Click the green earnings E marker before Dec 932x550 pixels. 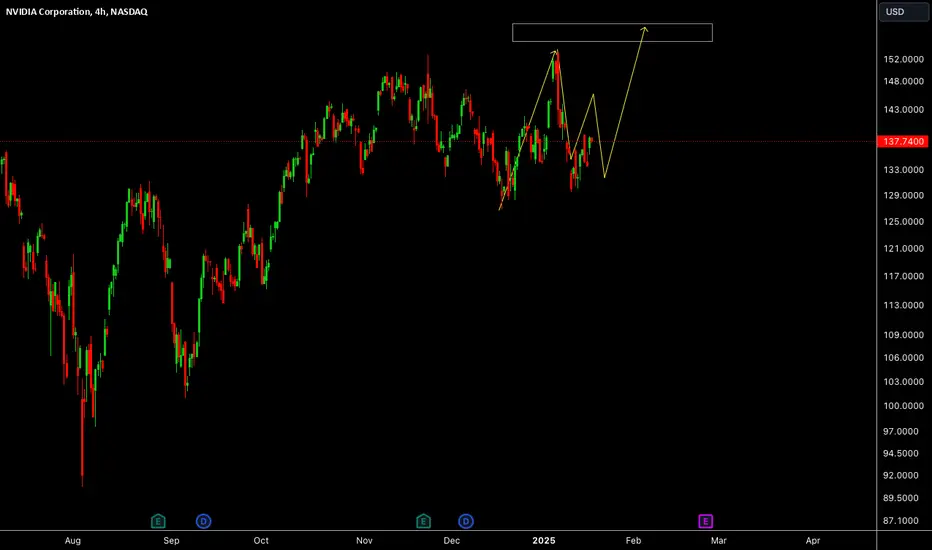(423, 521)
